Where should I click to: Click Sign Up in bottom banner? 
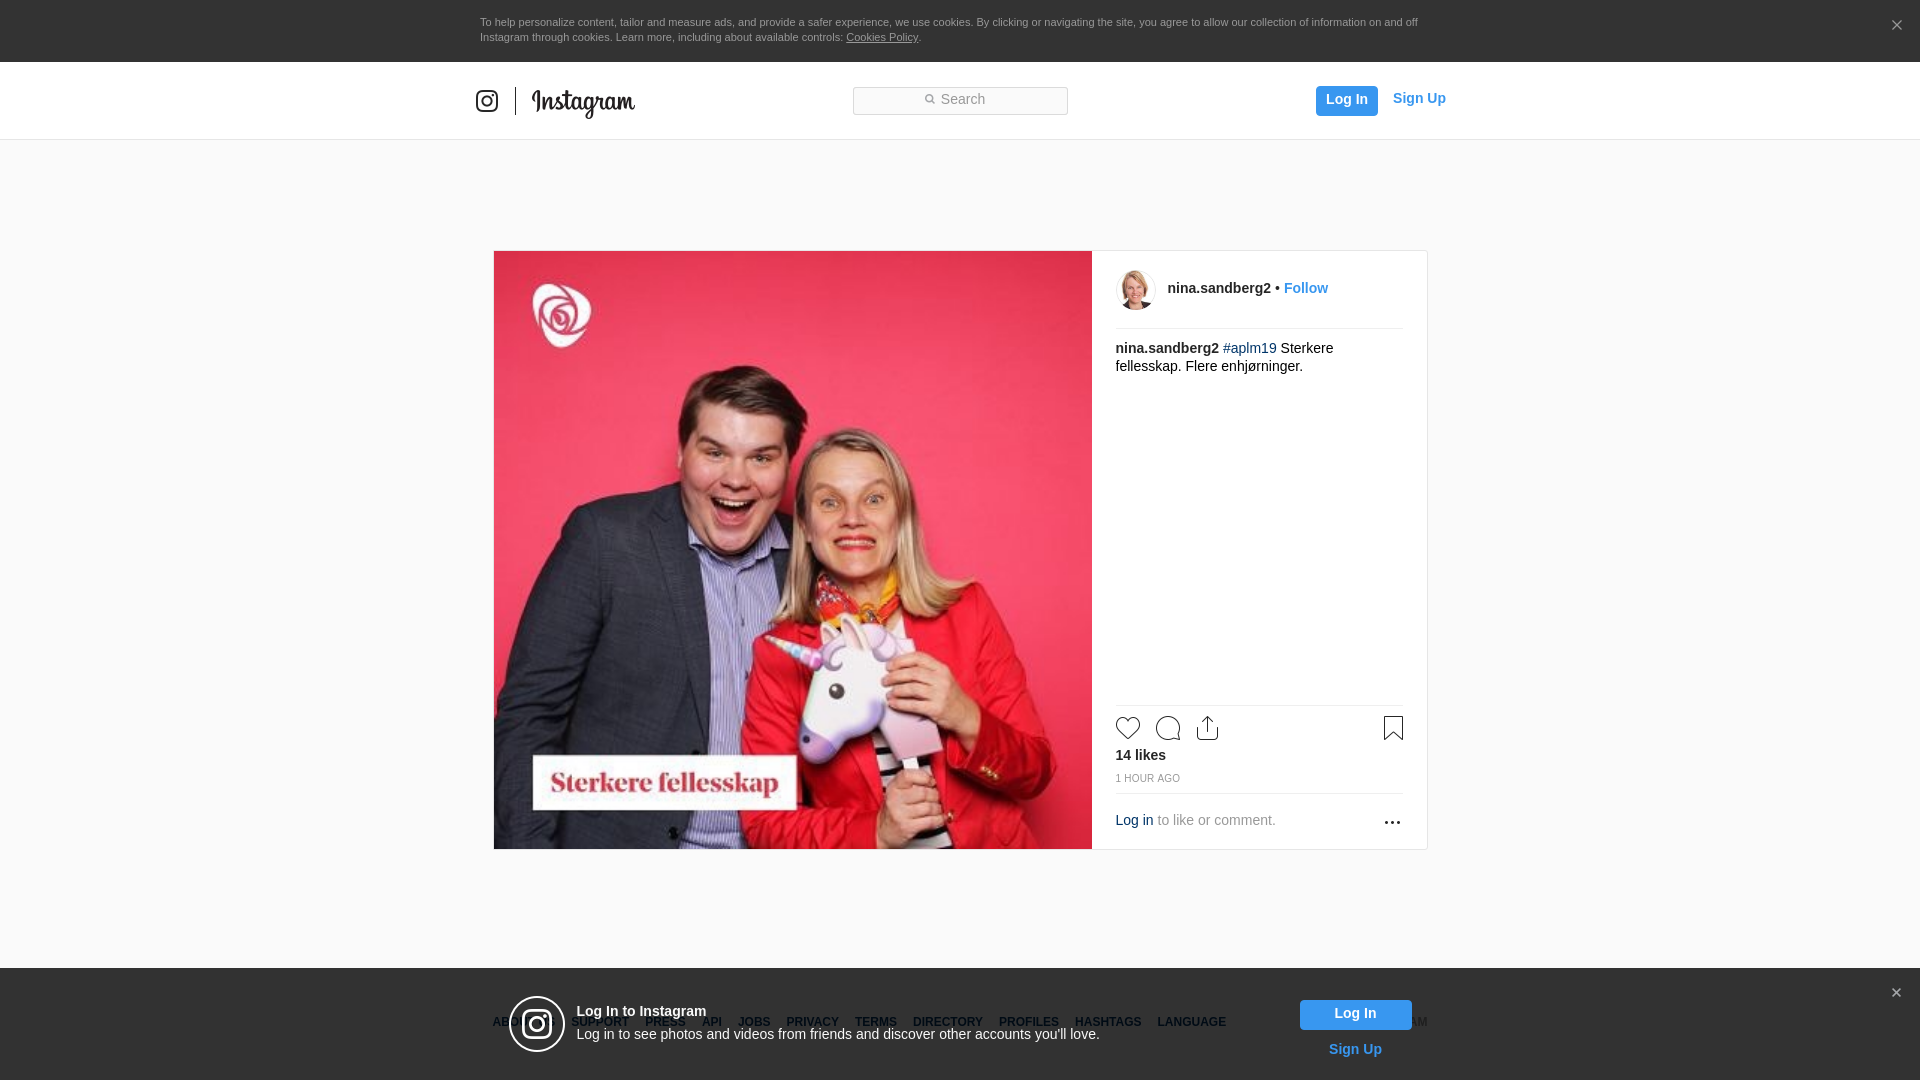(x=1355, y=1049)
